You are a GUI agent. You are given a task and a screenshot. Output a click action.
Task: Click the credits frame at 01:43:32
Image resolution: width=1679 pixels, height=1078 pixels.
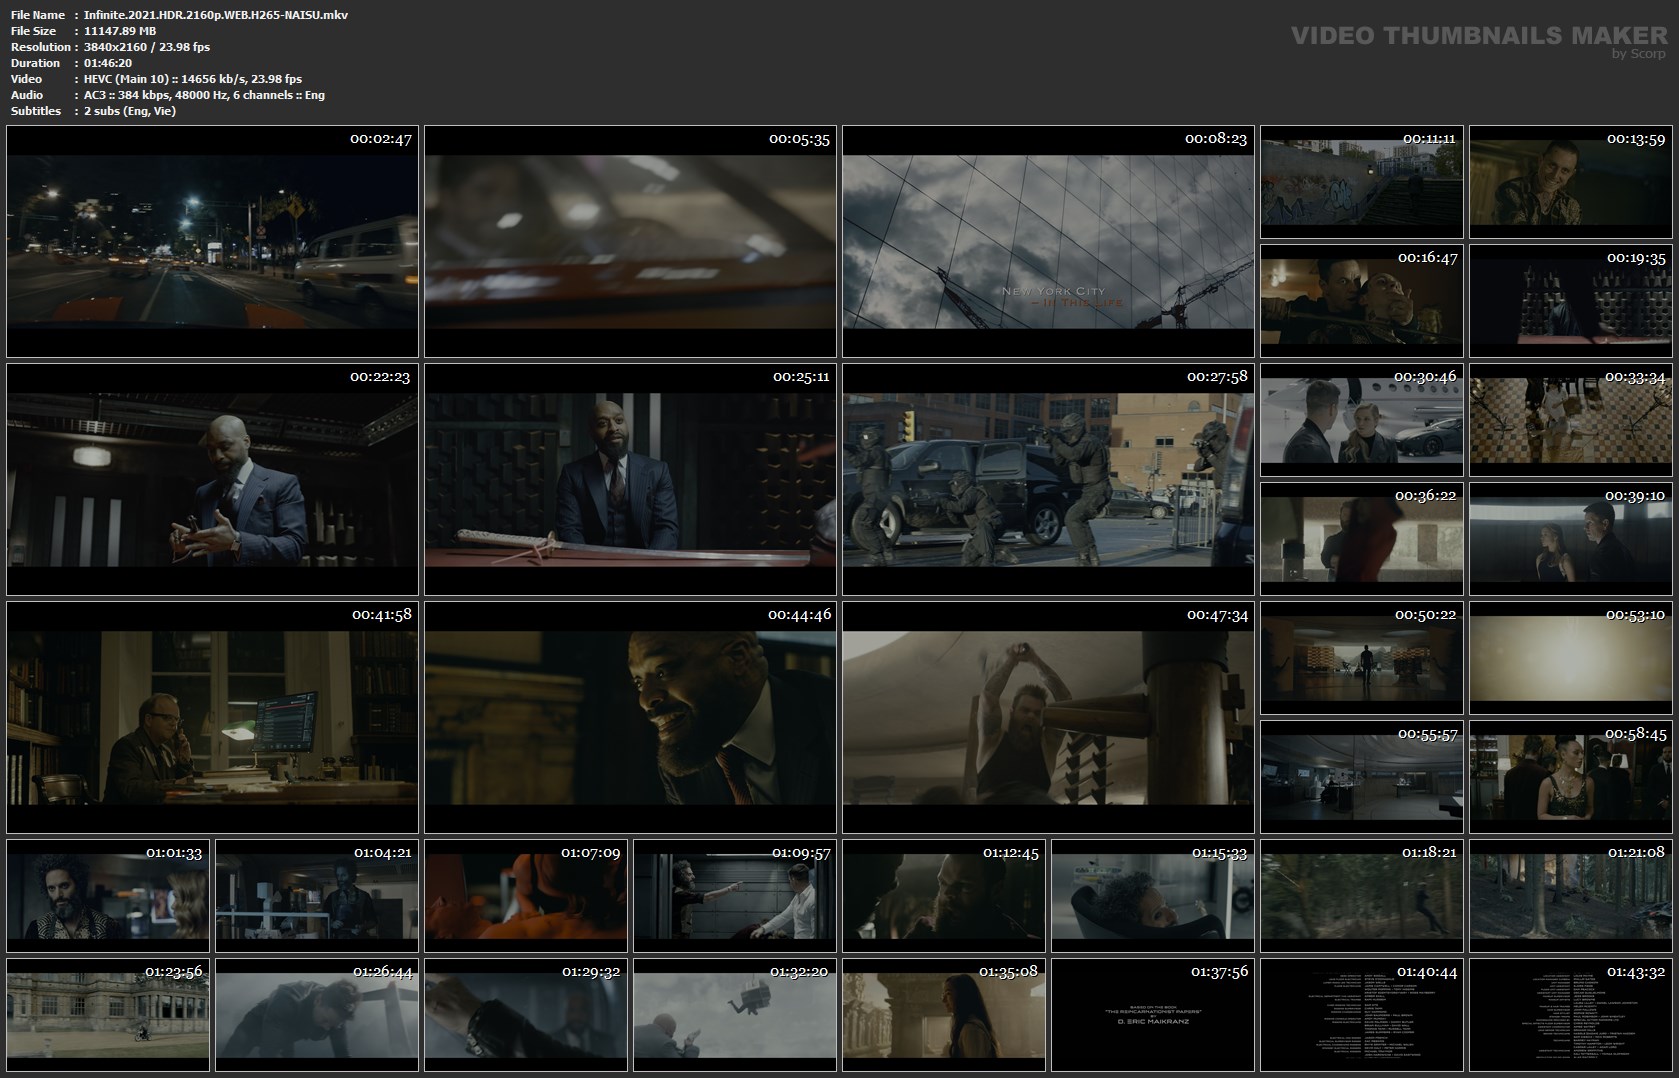(1571, 1015)
